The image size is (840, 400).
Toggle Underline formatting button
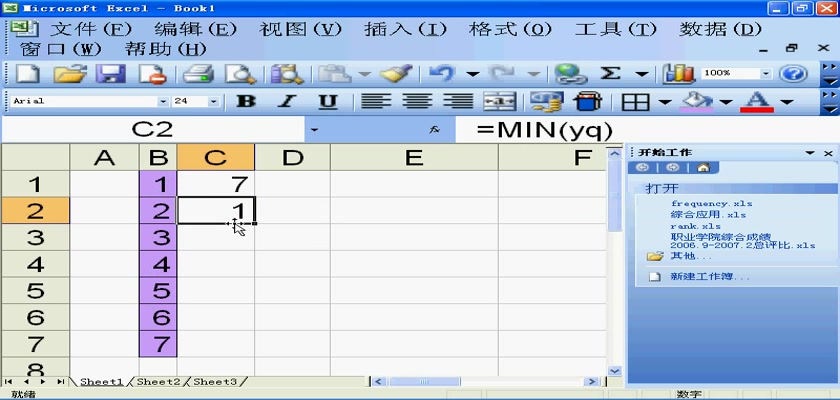point(328,101)
